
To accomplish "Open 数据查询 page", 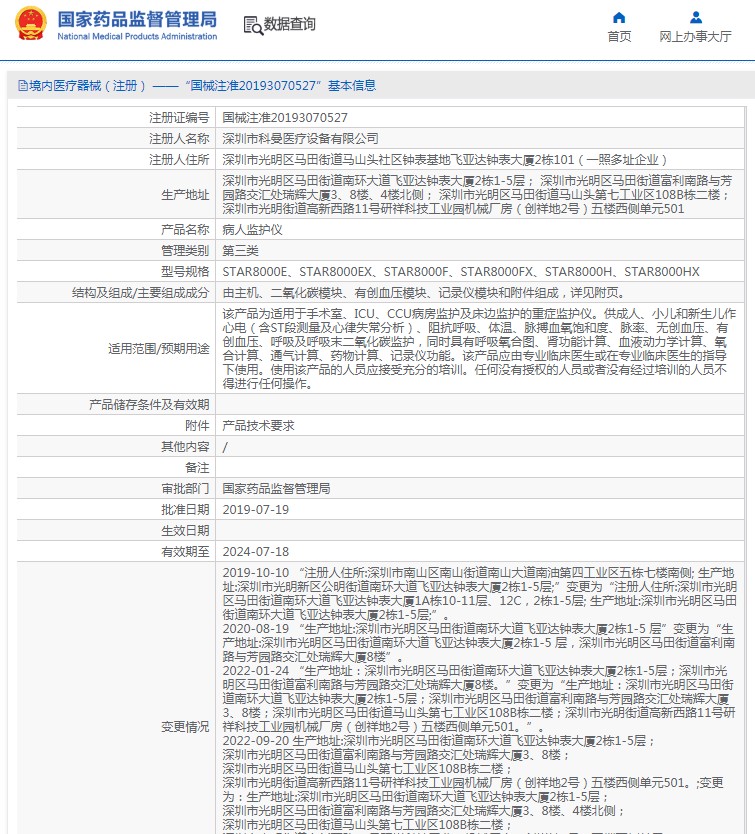I will point(289,25).
